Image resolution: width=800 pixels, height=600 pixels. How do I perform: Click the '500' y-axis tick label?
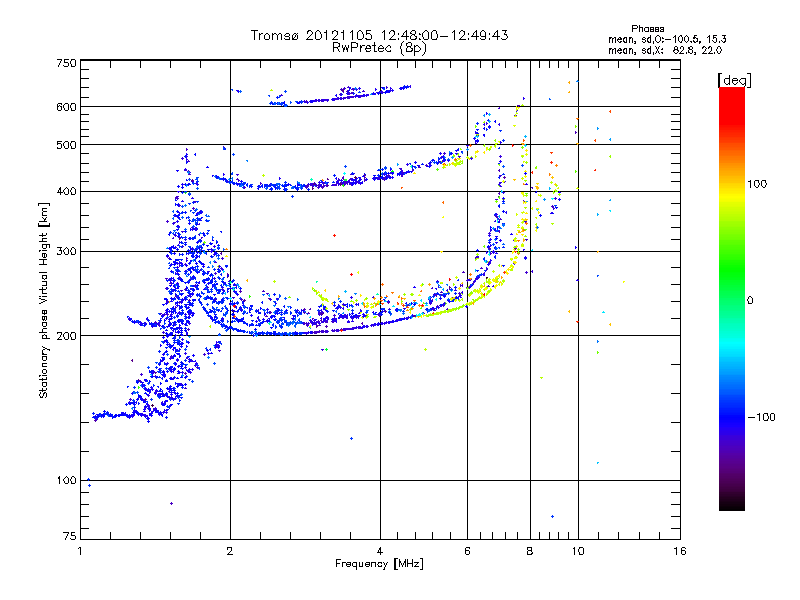[66, 145]
